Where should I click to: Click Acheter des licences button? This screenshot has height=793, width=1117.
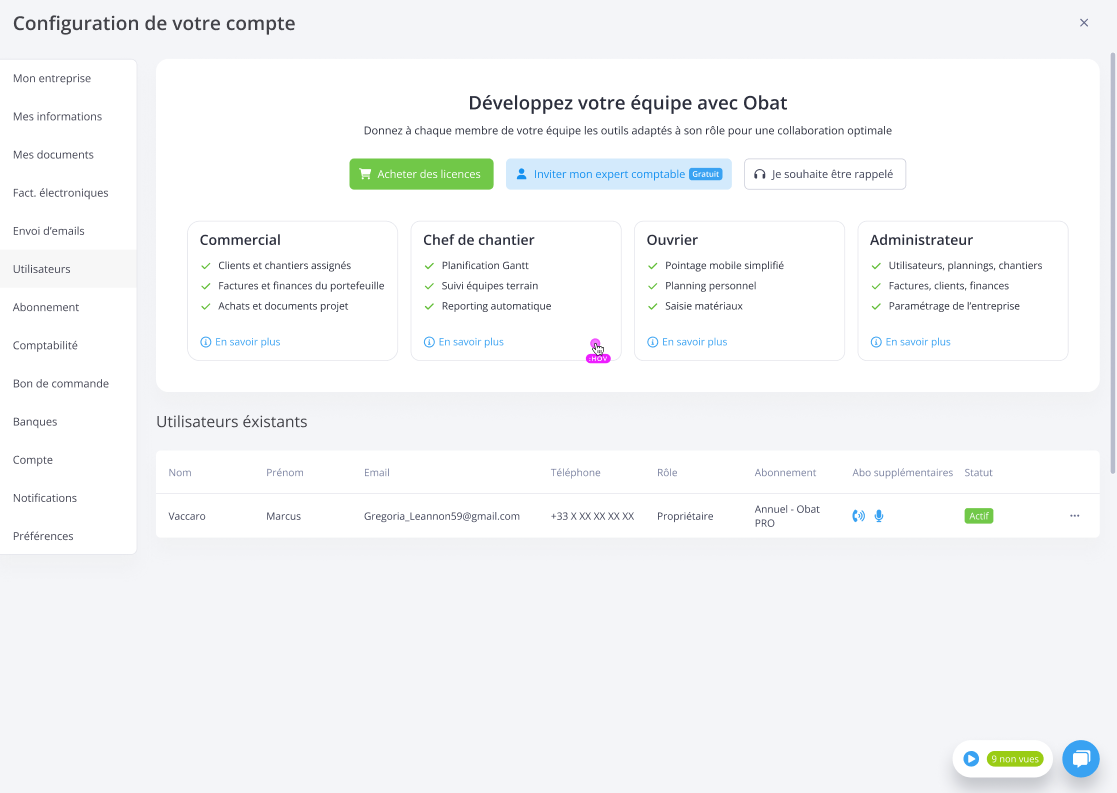coord(420,174)
